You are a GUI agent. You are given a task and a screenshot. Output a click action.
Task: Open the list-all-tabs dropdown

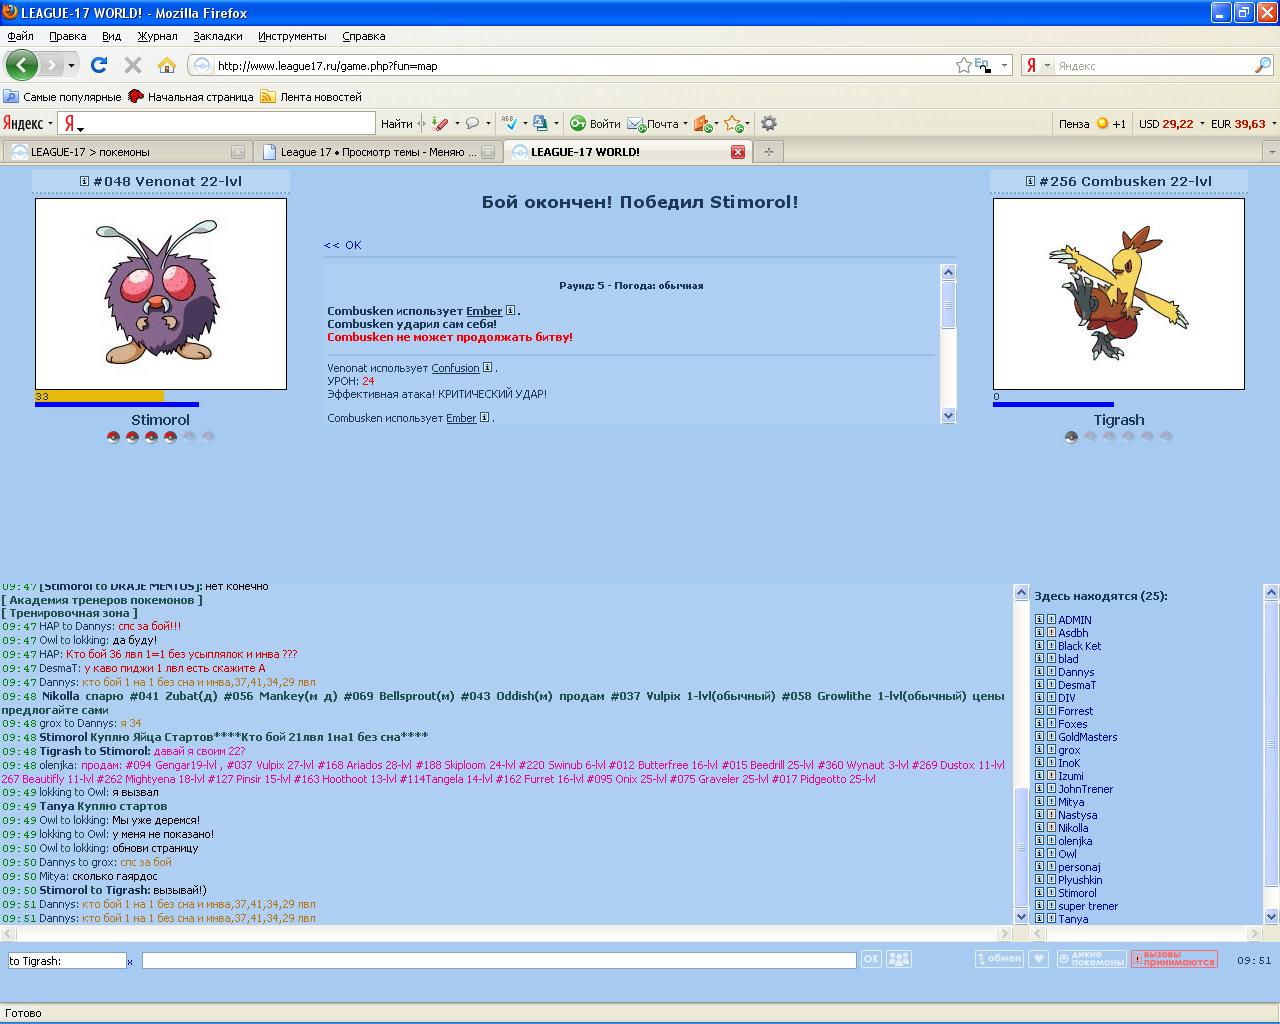1271,152
